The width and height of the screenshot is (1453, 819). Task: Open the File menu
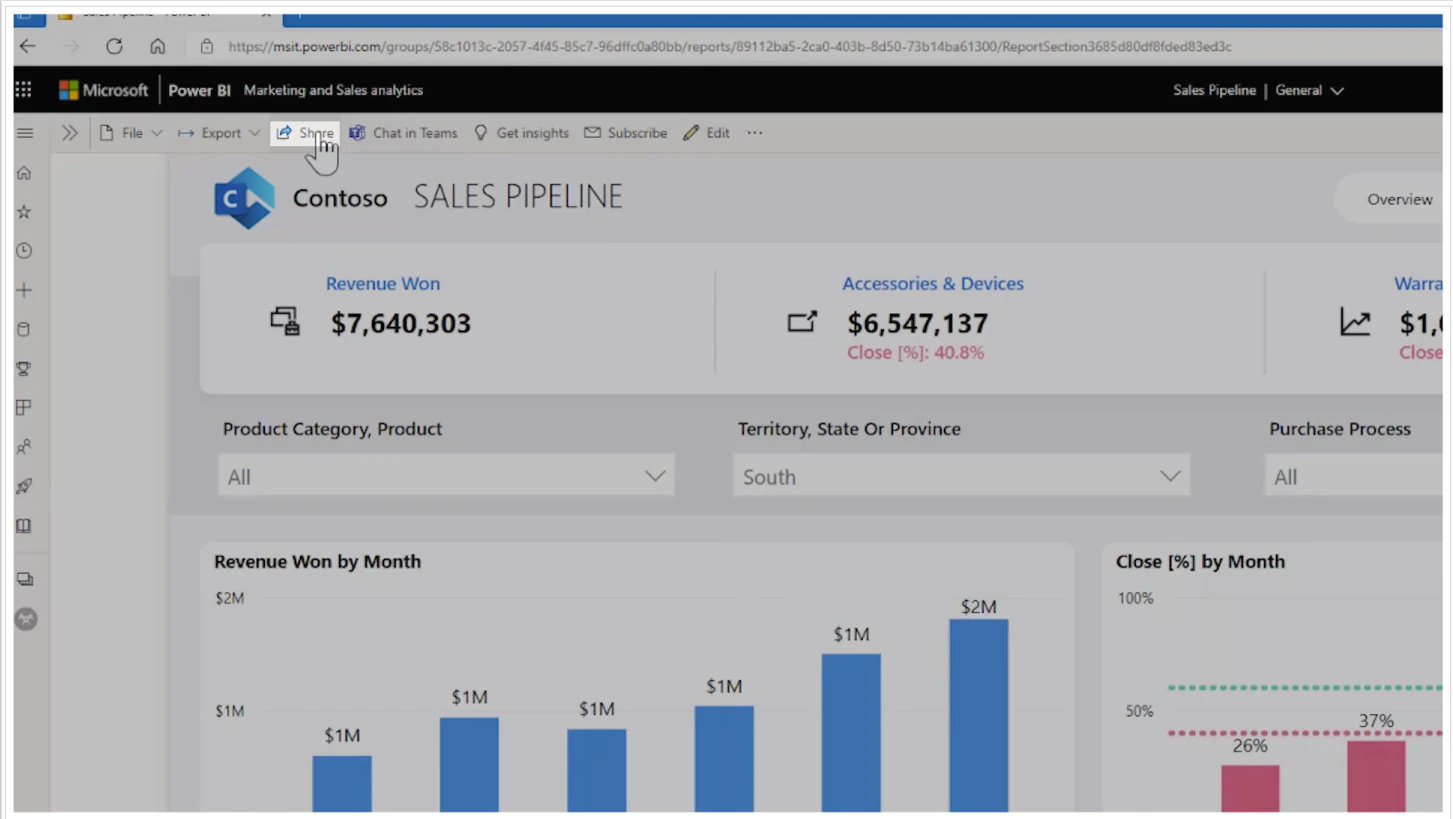(130, 133)
